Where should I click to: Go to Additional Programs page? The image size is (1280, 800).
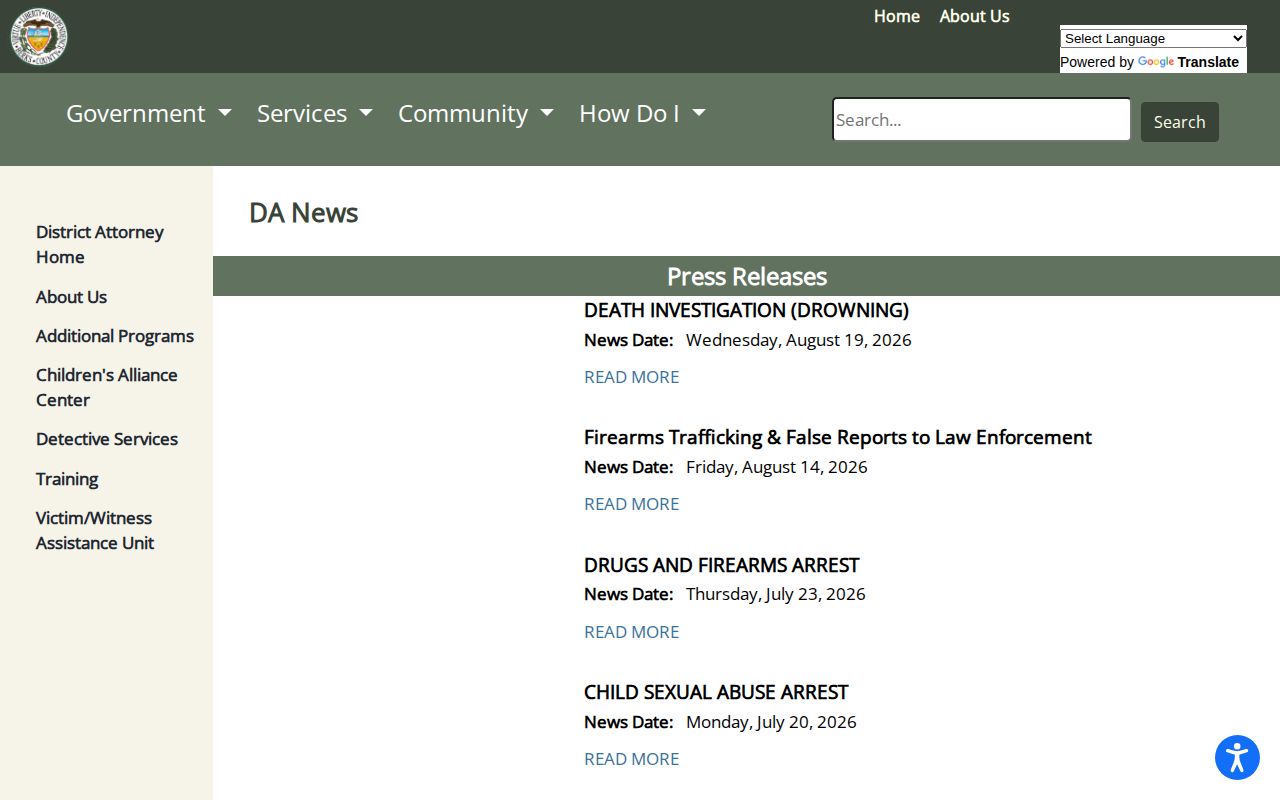point(115,336)
